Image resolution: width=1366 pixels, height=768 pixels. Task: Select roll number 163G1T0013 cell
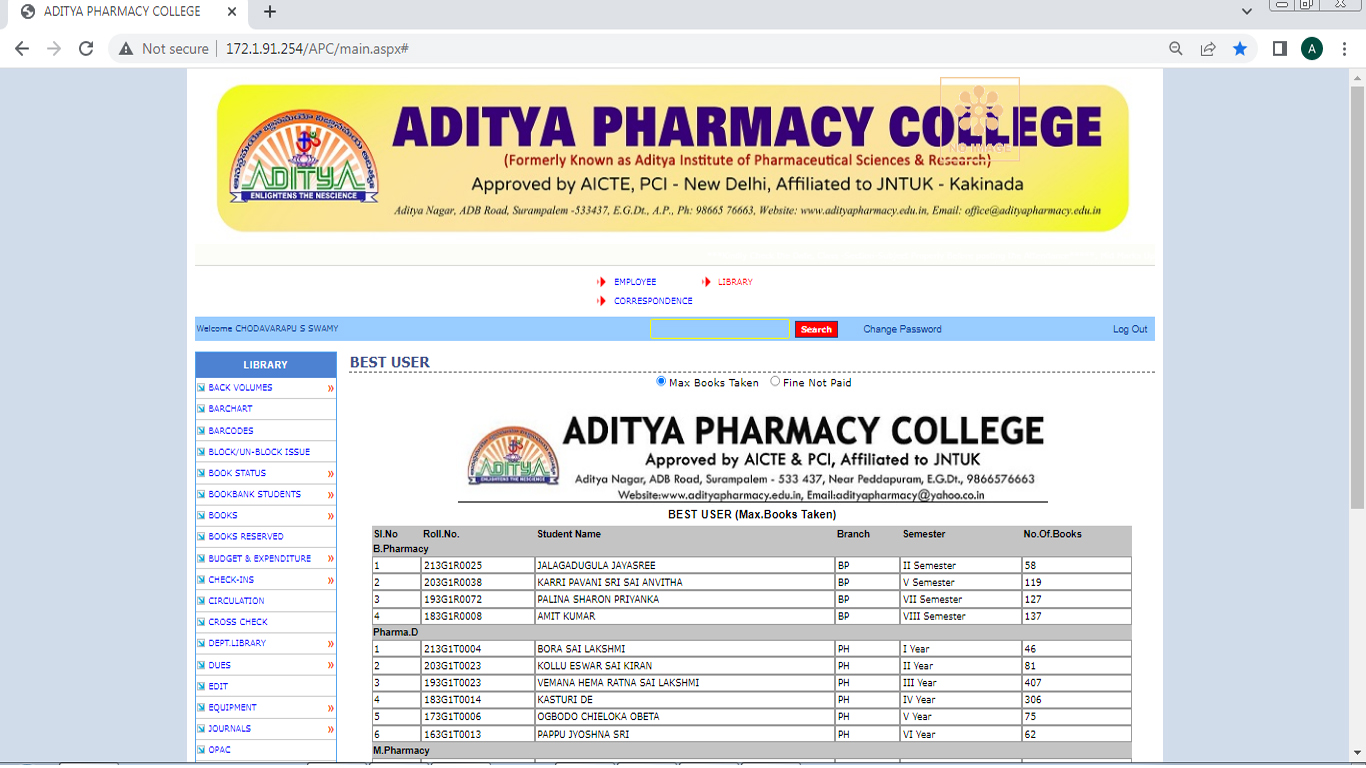[x=478, y=734]
